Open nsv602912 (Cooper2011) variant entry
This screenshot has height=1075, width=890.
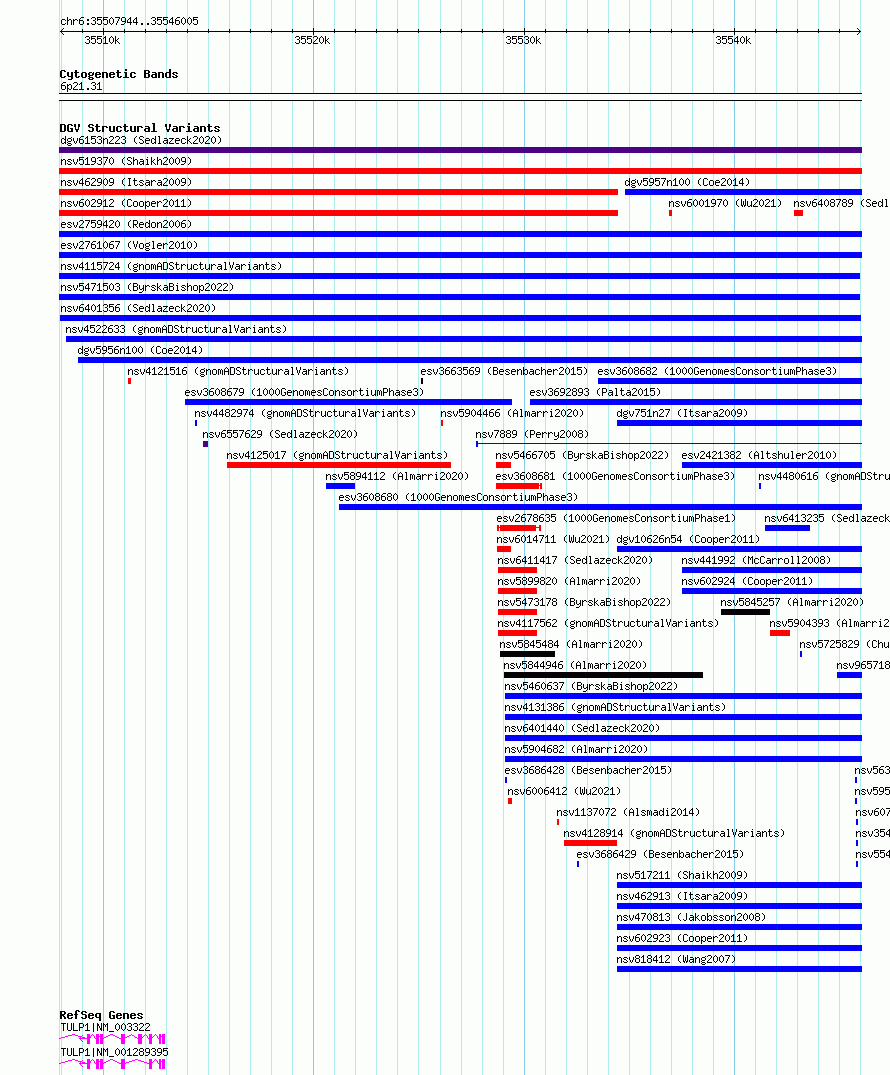pyautogui.click(x=126, y=203)
